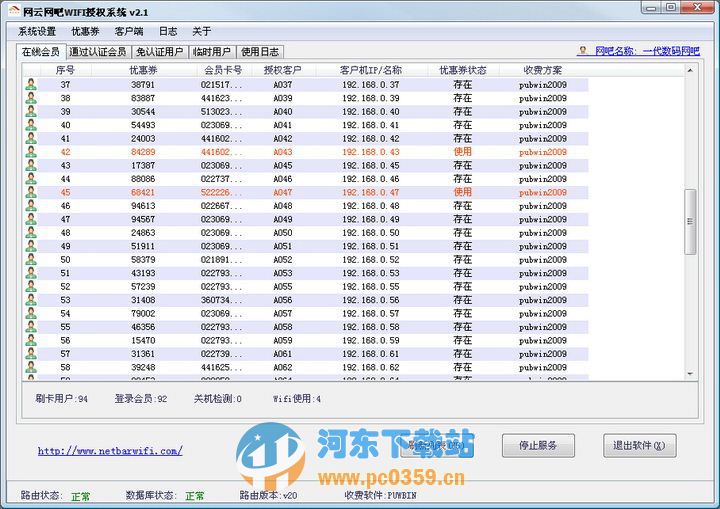Screen dimensions: 720x509
Task: Click the user icon in row 39
Action: pyautogui.click(x=31, y=111)
